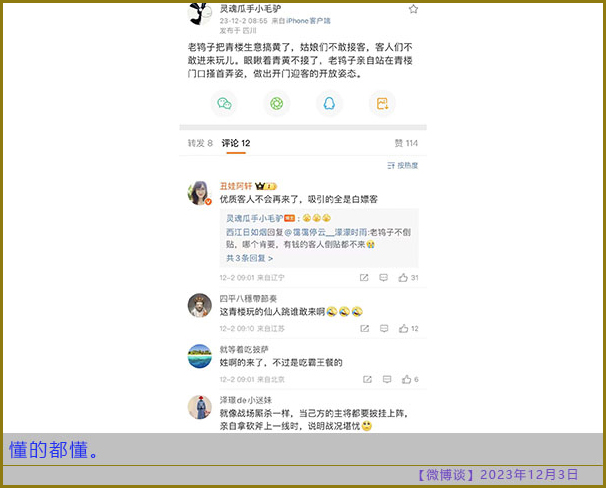Select the 12-2 09:10 来自江苏 timestamp
606x488 pixels.
252,328
